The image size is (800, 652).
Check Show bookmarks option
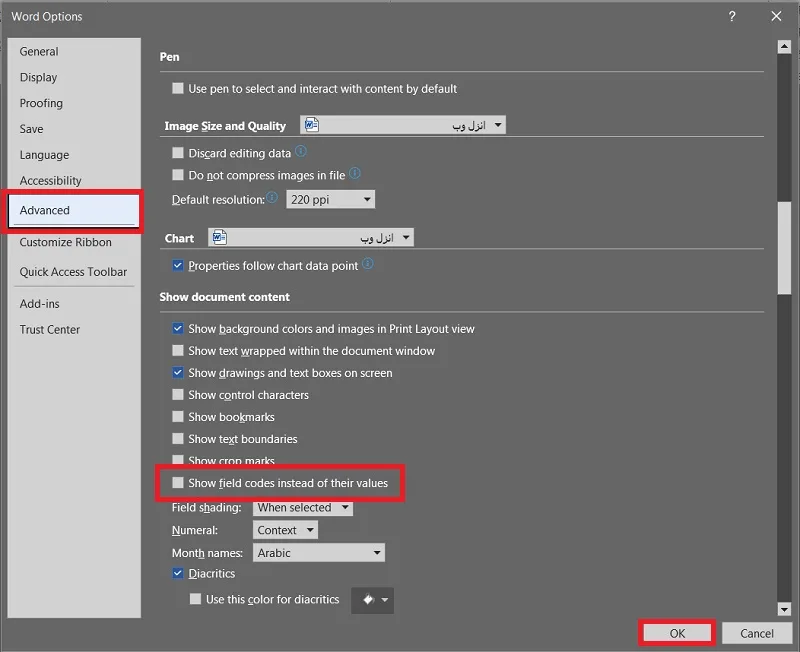[x=178, y=416]
